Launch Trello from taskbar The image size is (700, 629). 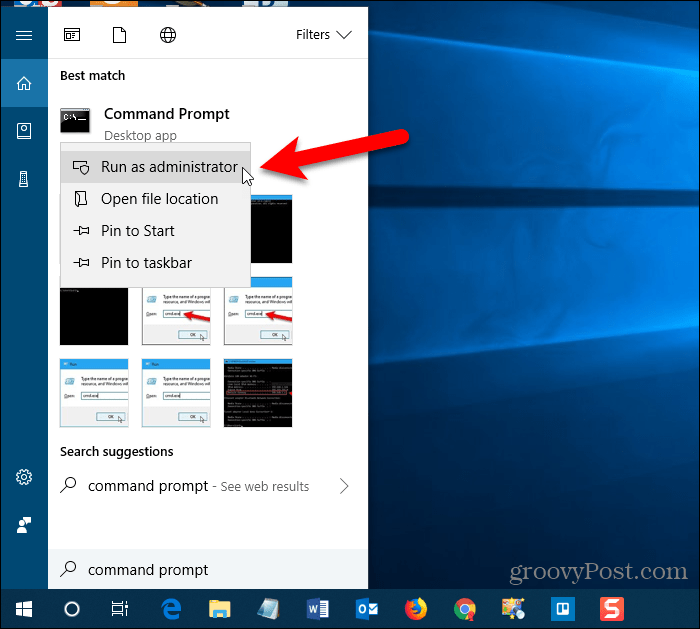[562, 609]
